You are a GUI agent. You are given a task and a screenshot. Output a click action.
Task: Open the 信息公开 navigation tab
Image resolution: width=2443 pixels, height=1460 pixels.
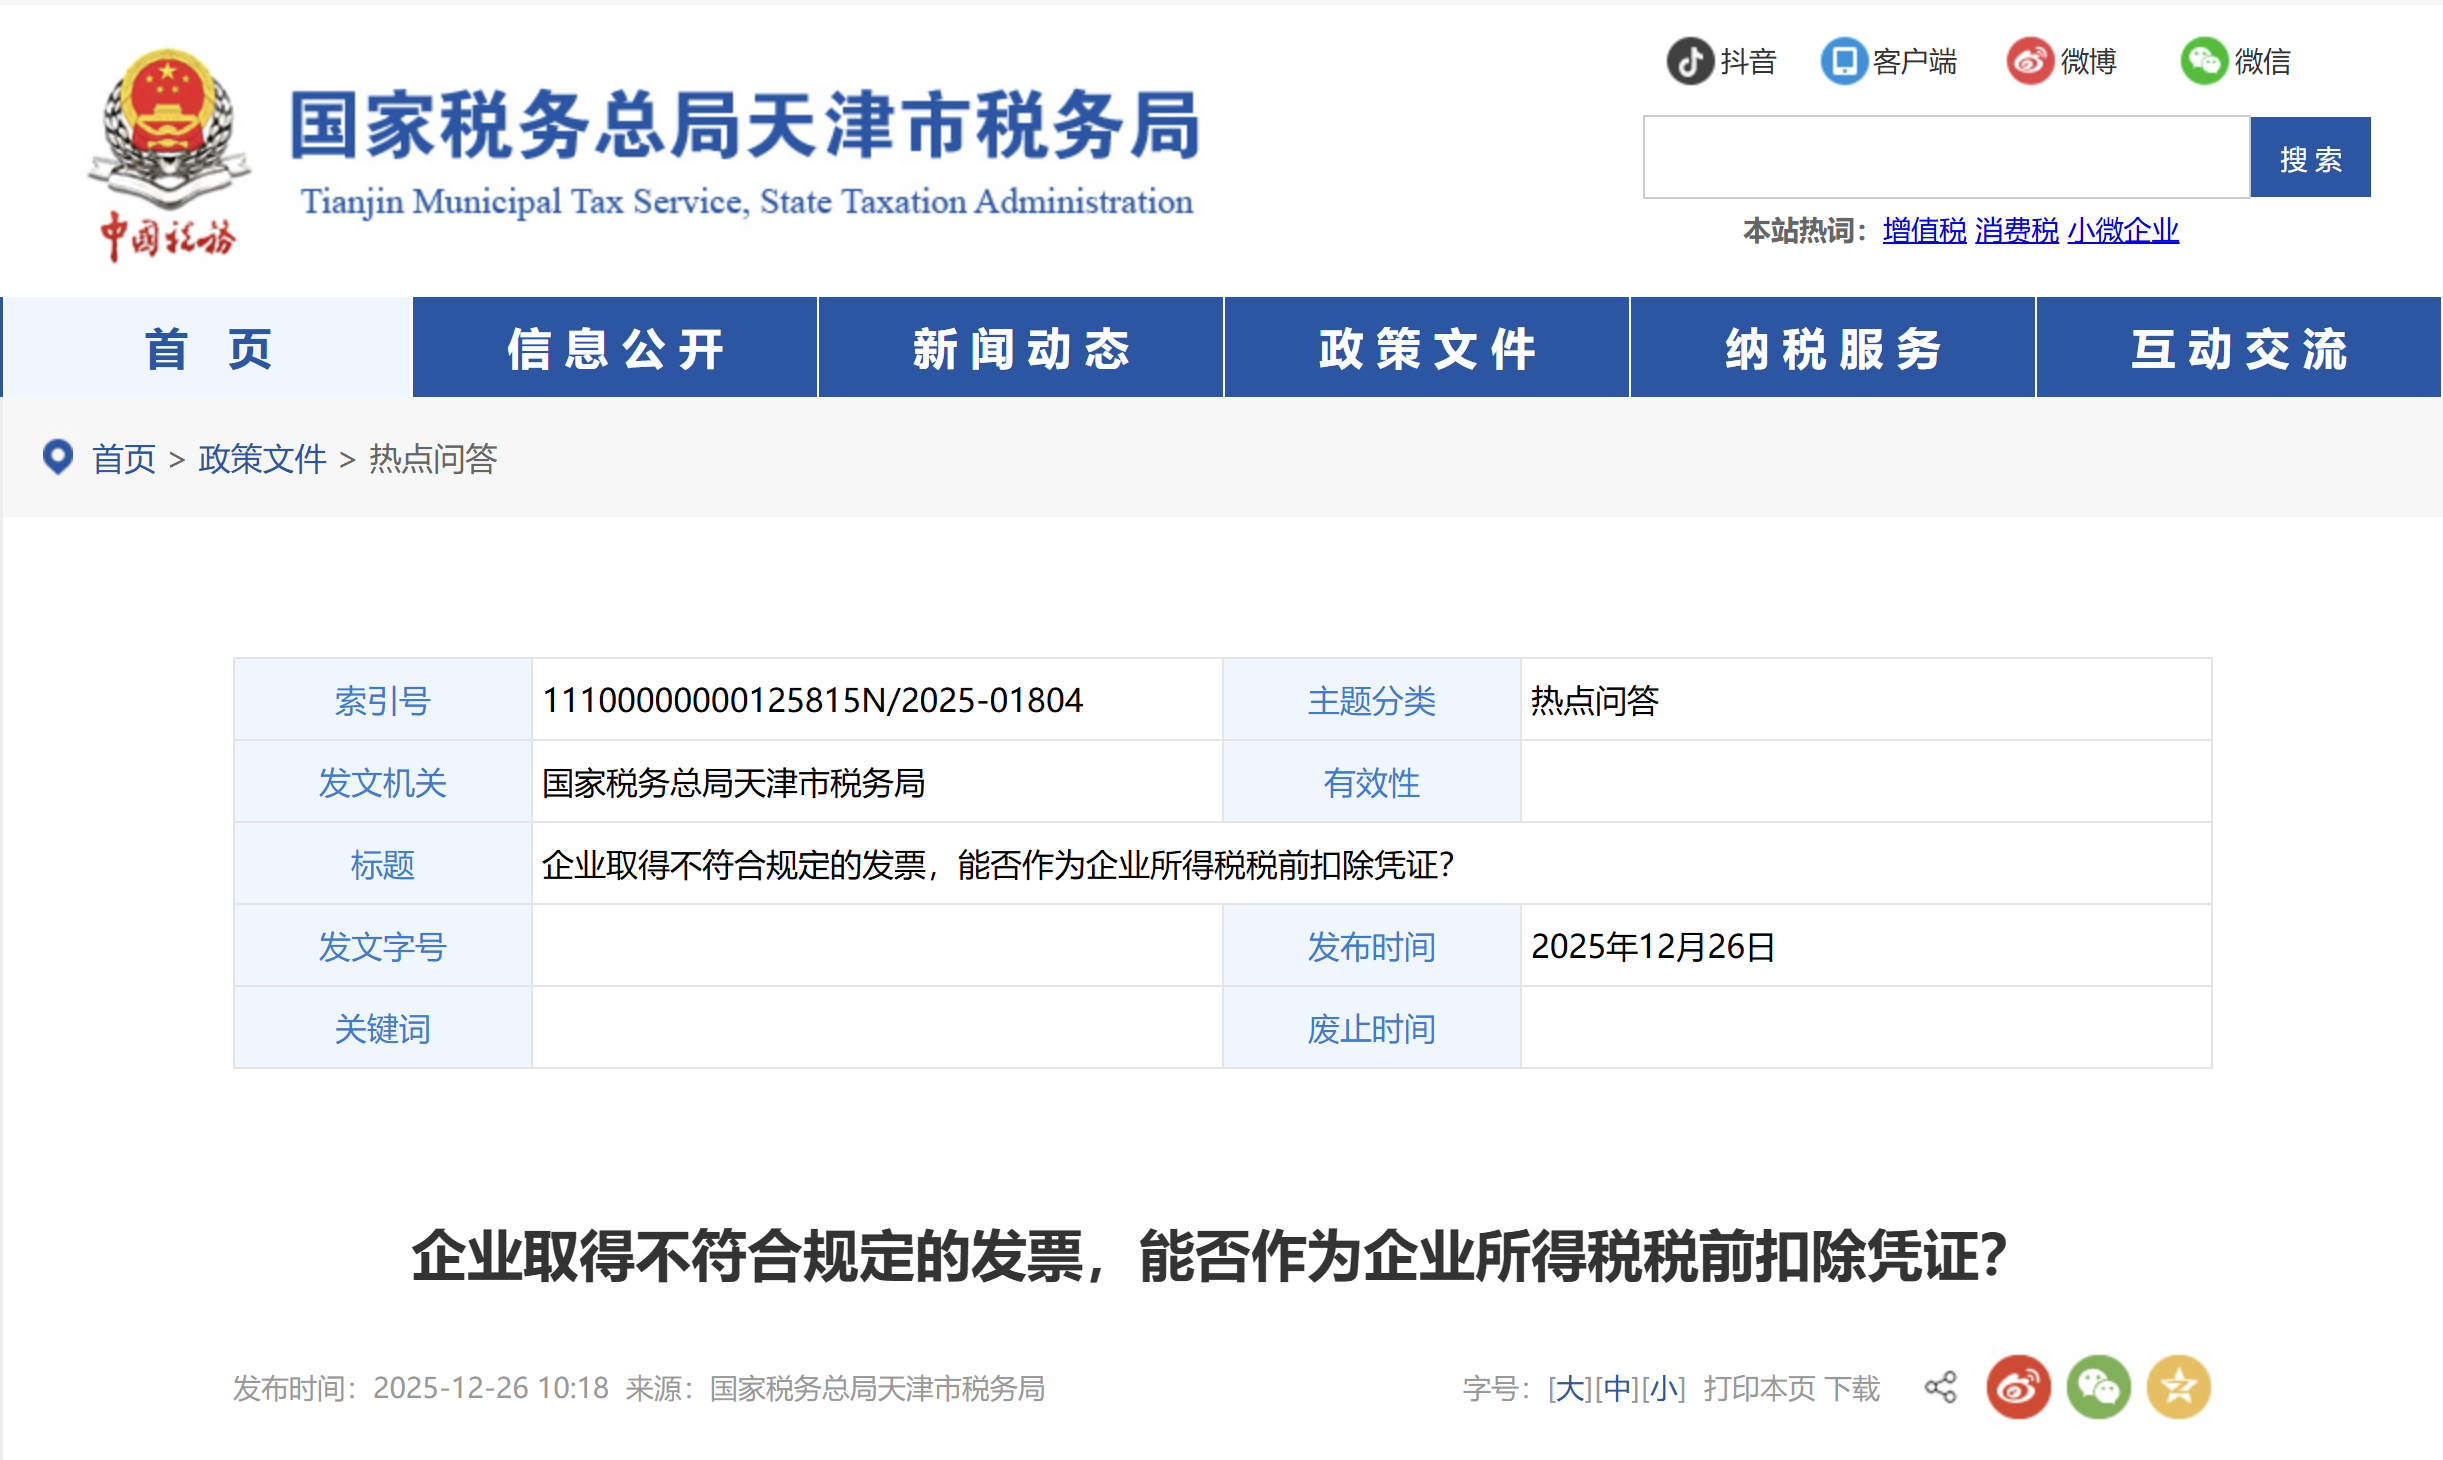click(615, 347)
